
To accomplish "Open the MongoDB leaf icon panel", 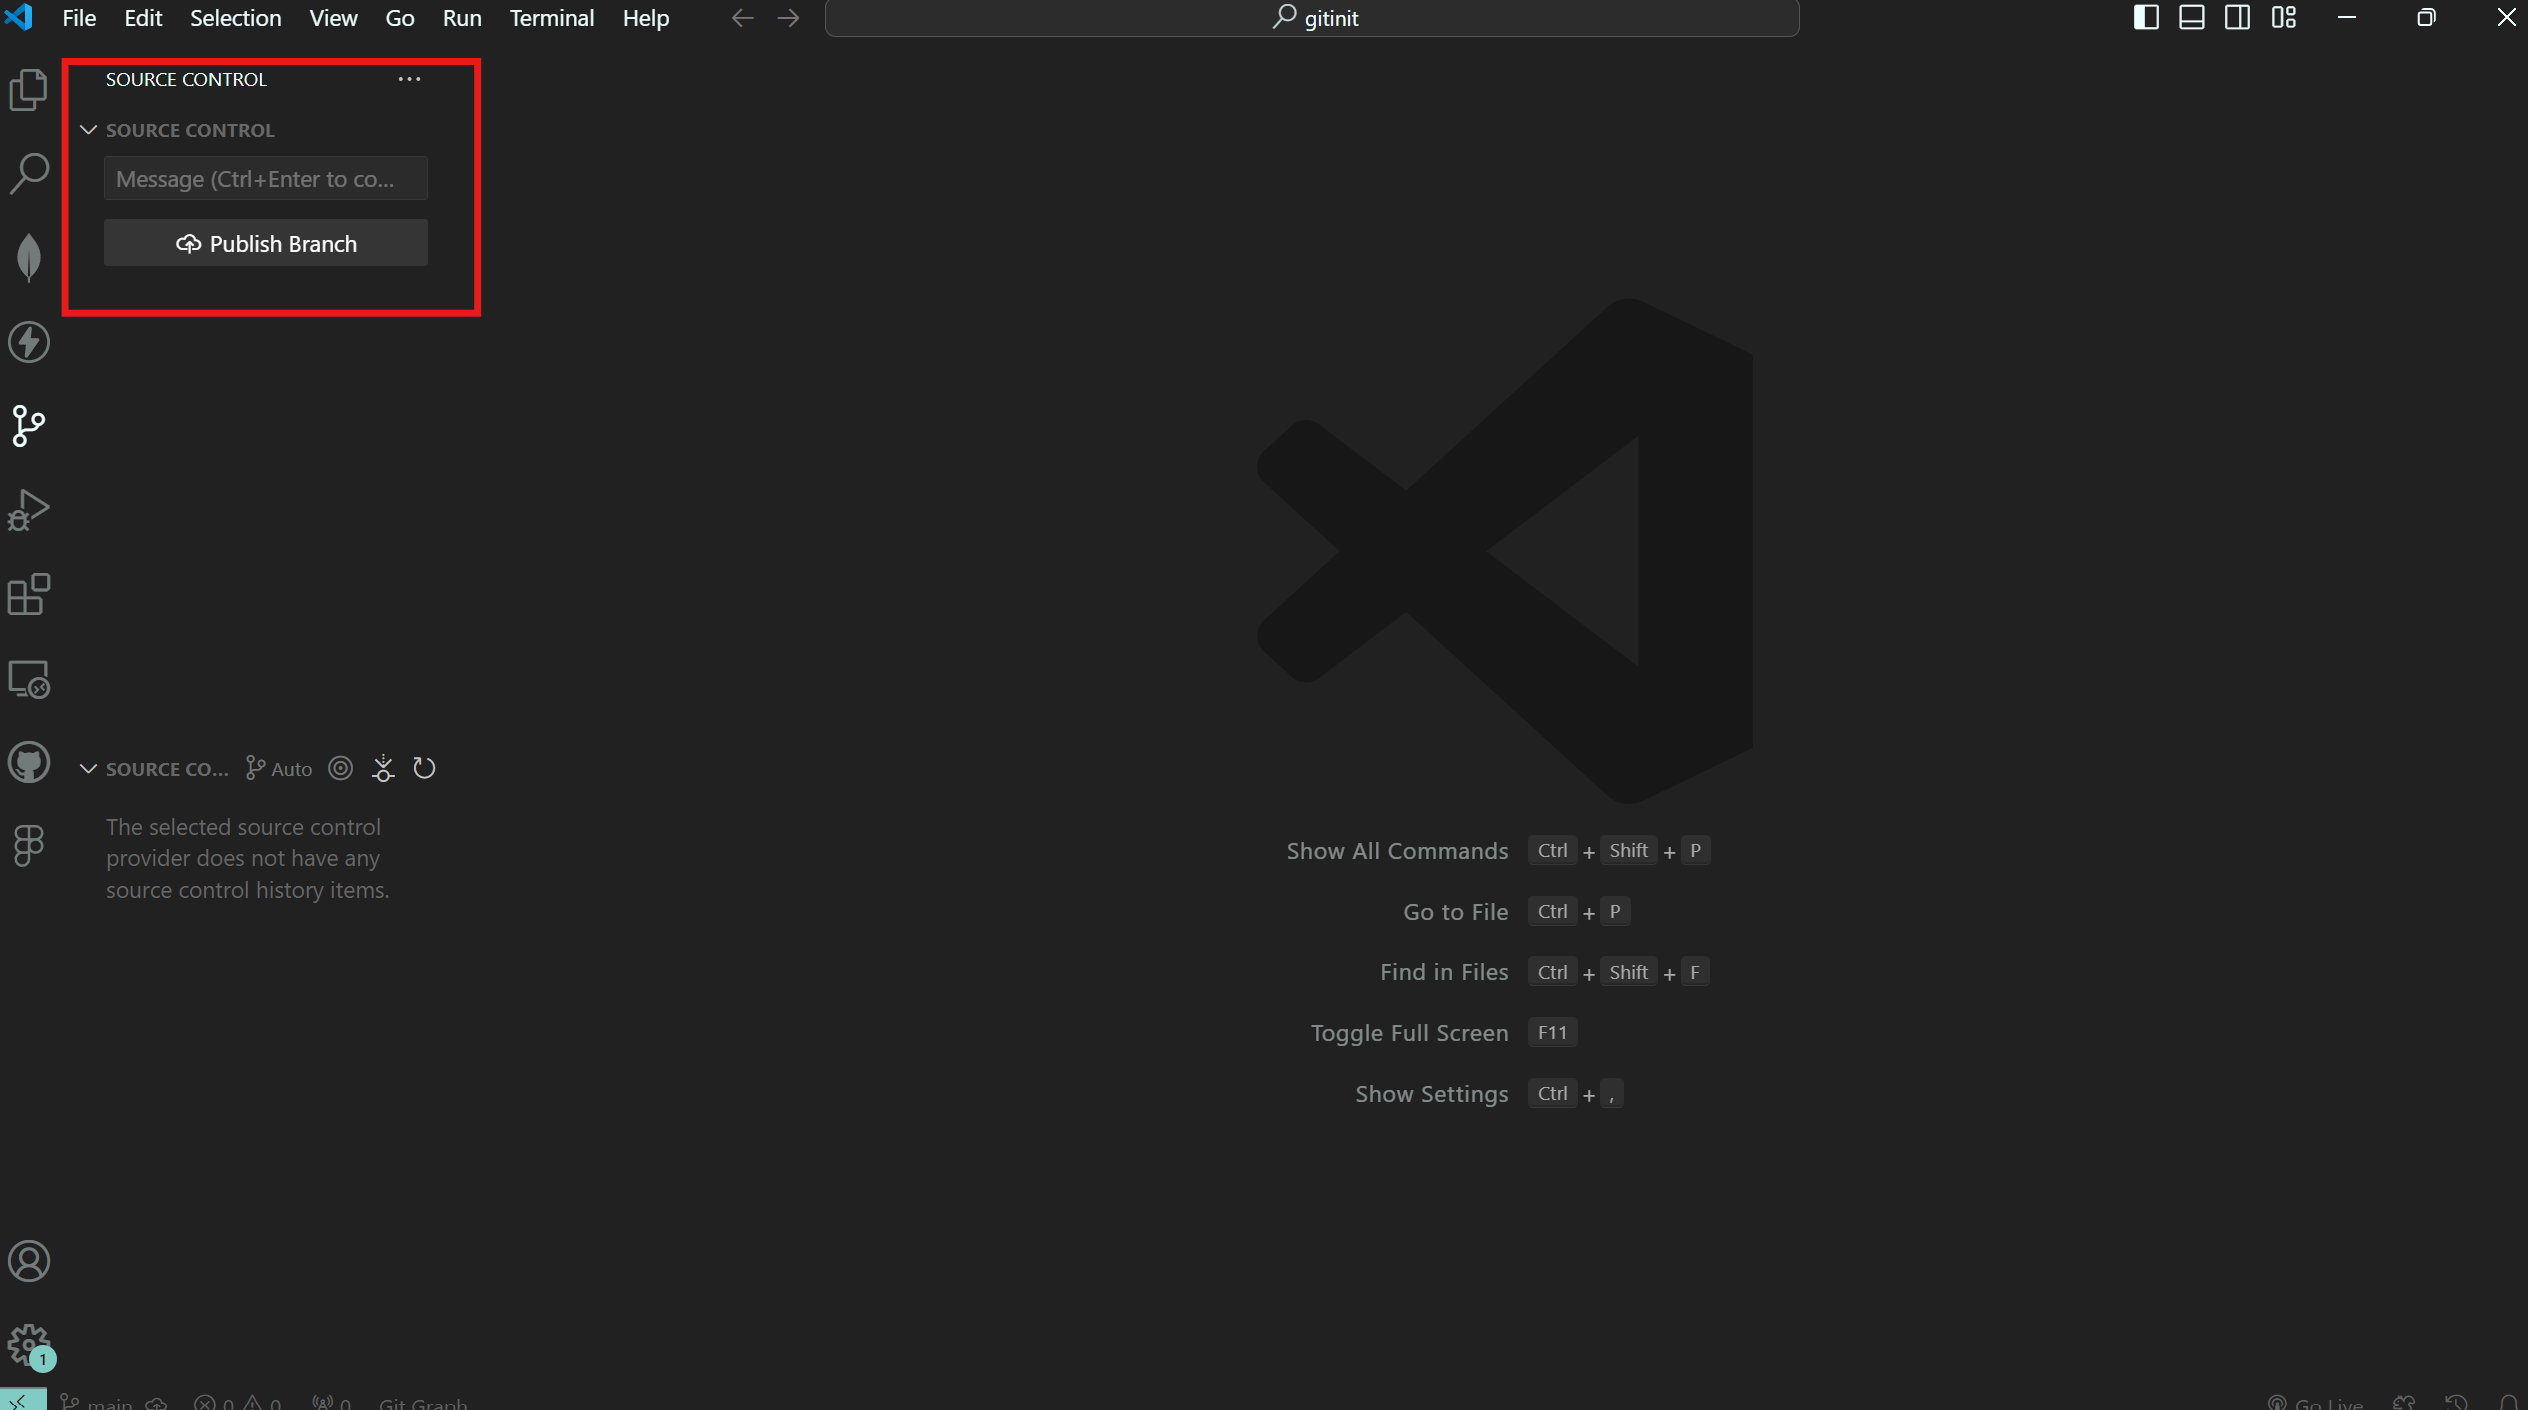I will coord(28,257).
